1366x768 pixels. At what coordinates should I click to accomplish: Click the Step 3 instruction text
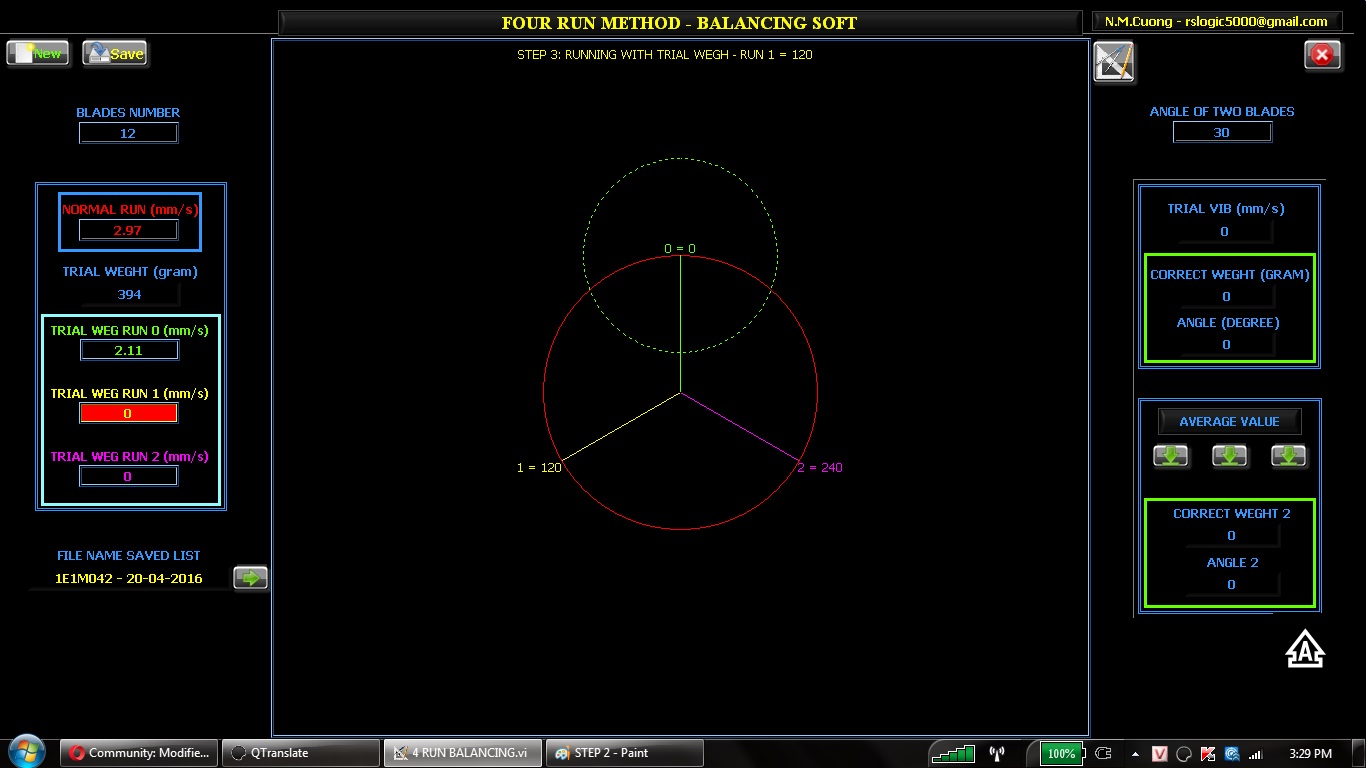click(x=665, y=55)
